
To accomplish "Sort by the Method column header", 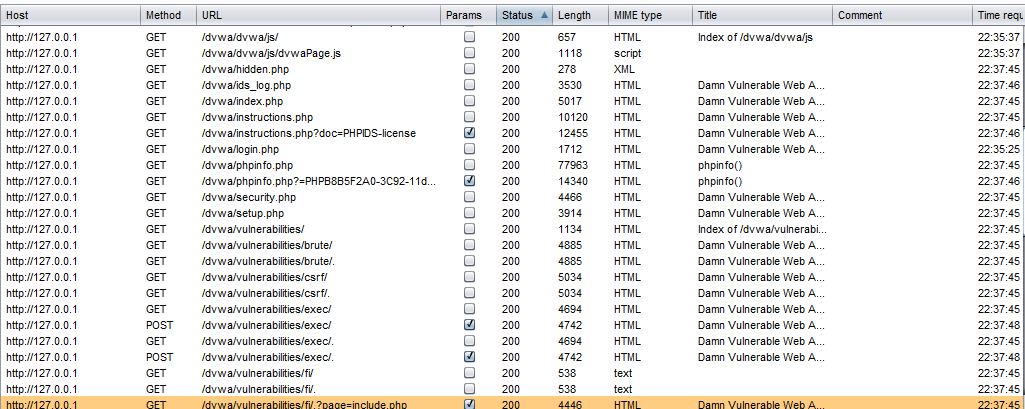I will [x=168, y=15].
